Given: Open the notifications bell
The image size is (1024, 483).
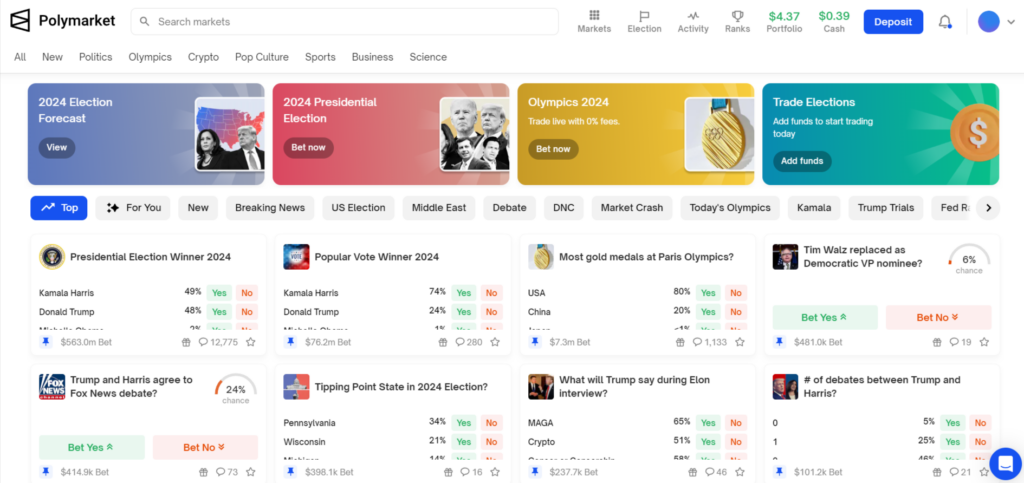Looking at the screenshot, I should (x=945, y=22).
